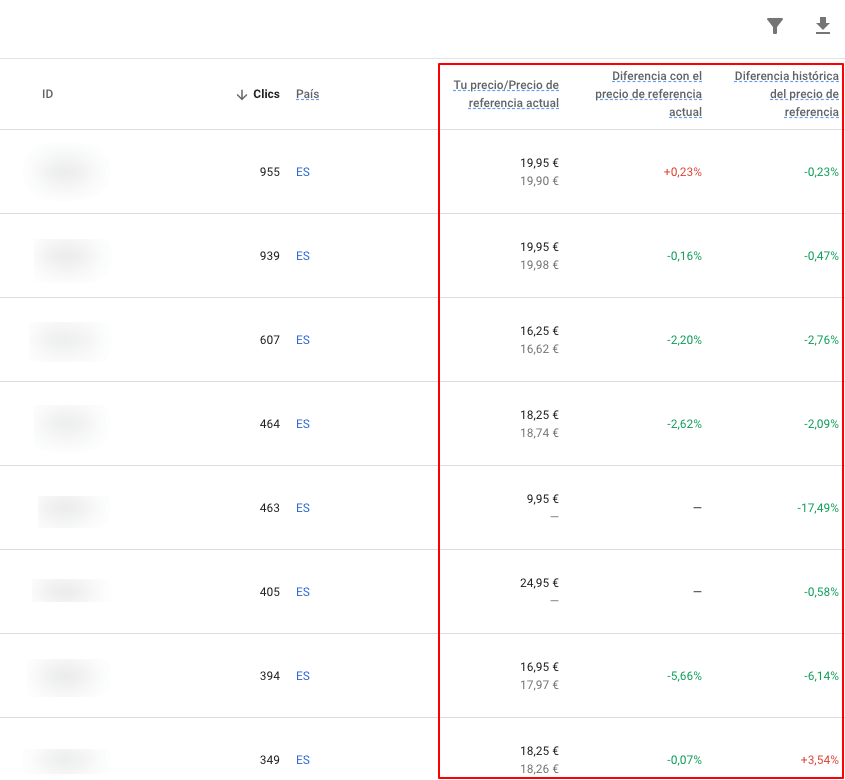Sort by the Clics column header

(266, 94)
